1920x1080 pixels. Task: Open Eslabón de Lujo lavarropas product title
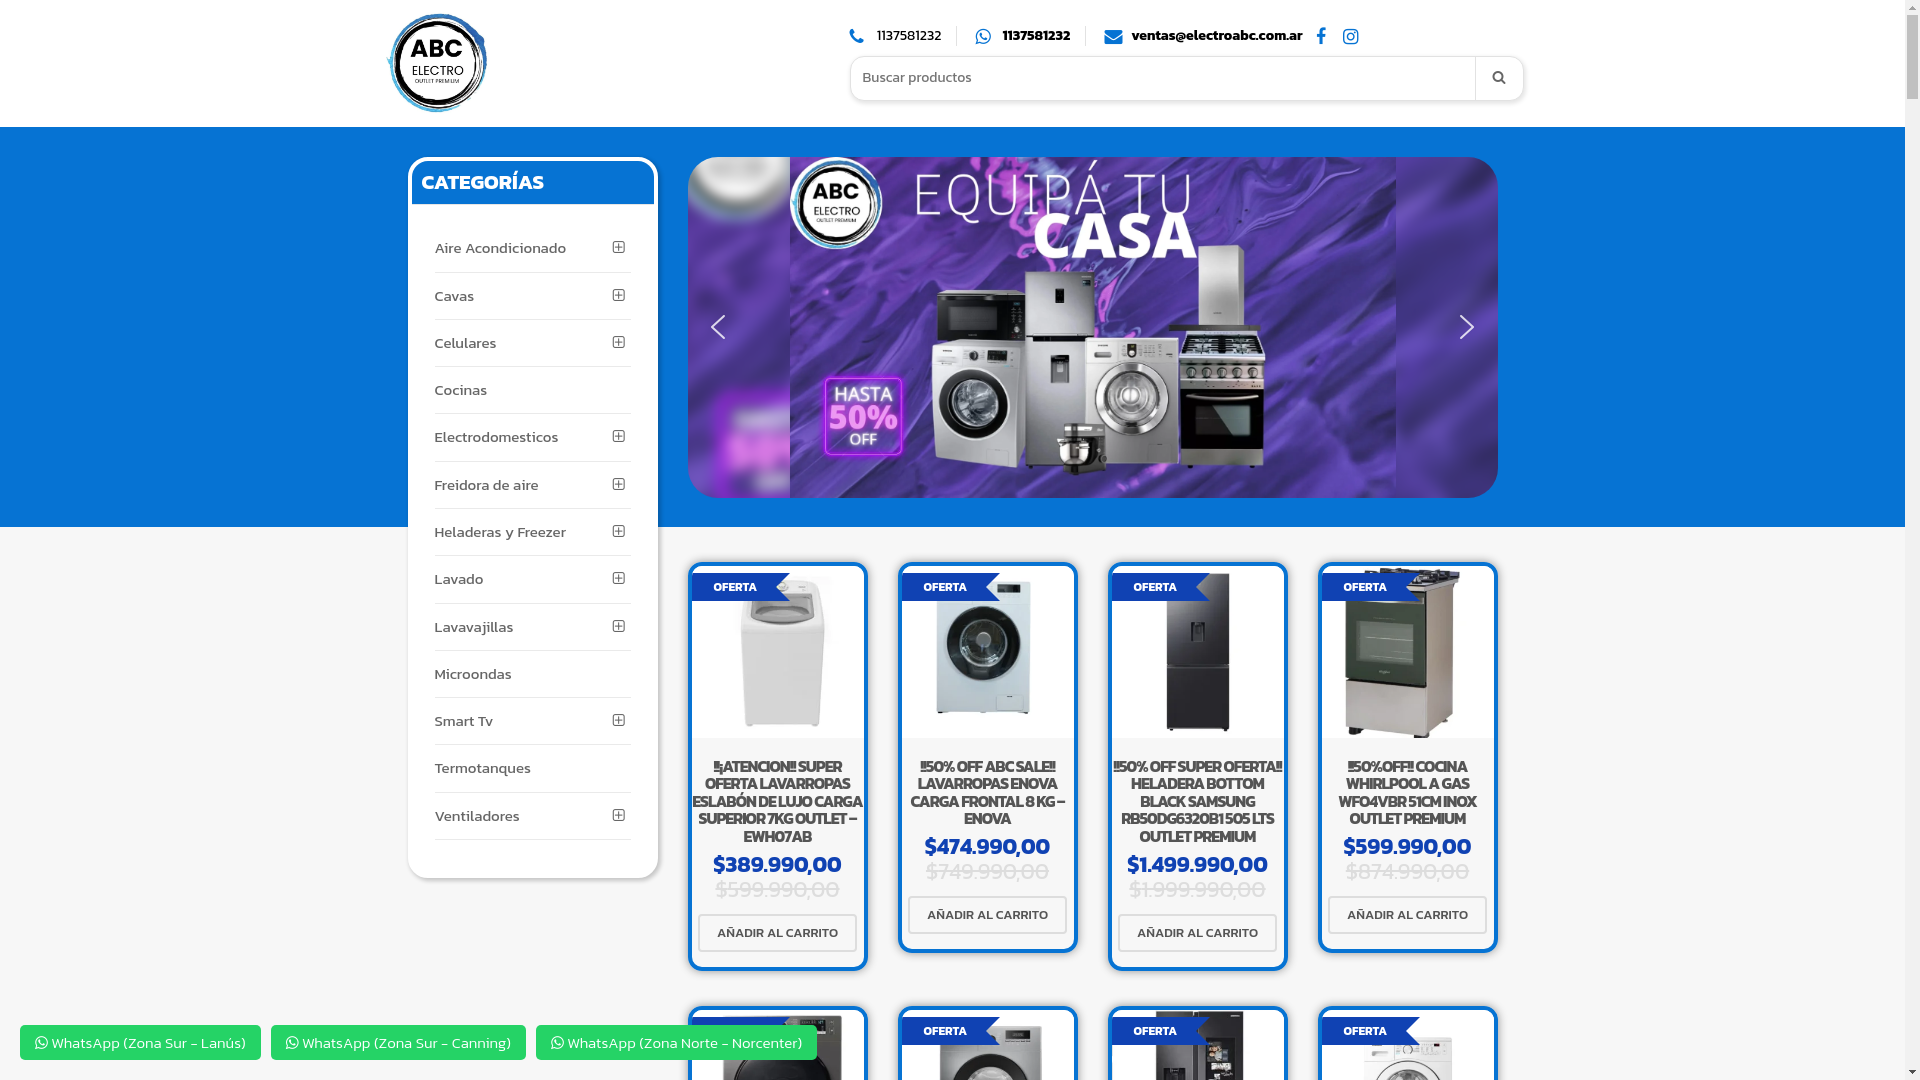[x=777, y=801]
